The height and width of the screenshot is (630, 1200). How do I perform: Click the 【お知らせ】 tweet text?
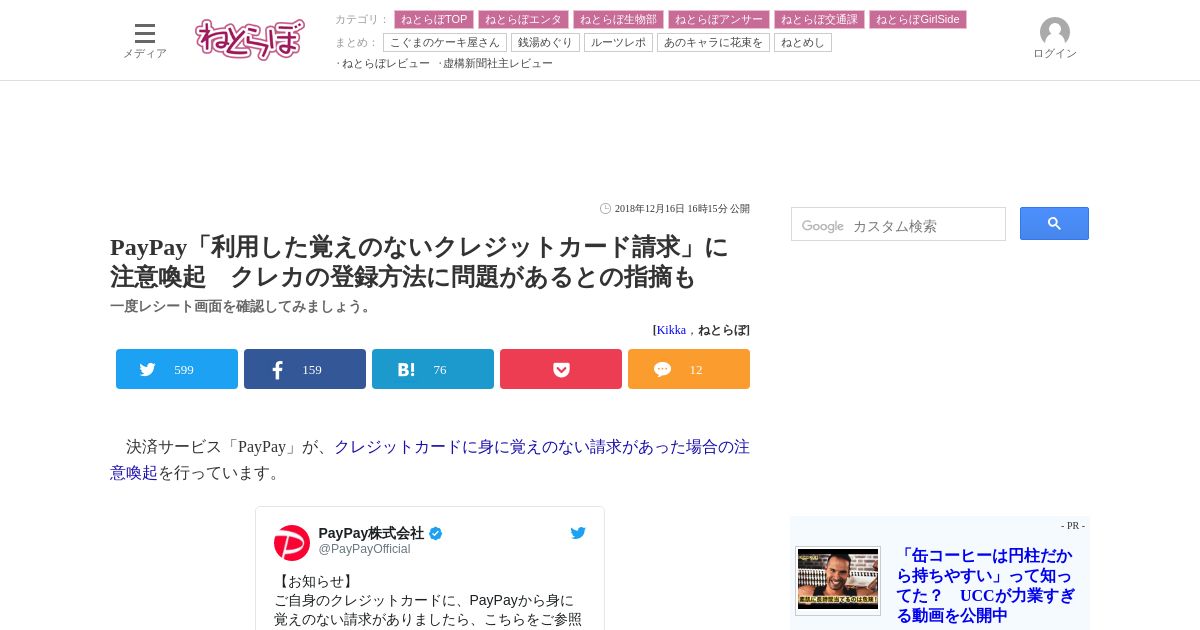pyautogui.click(x=315, y=581)
